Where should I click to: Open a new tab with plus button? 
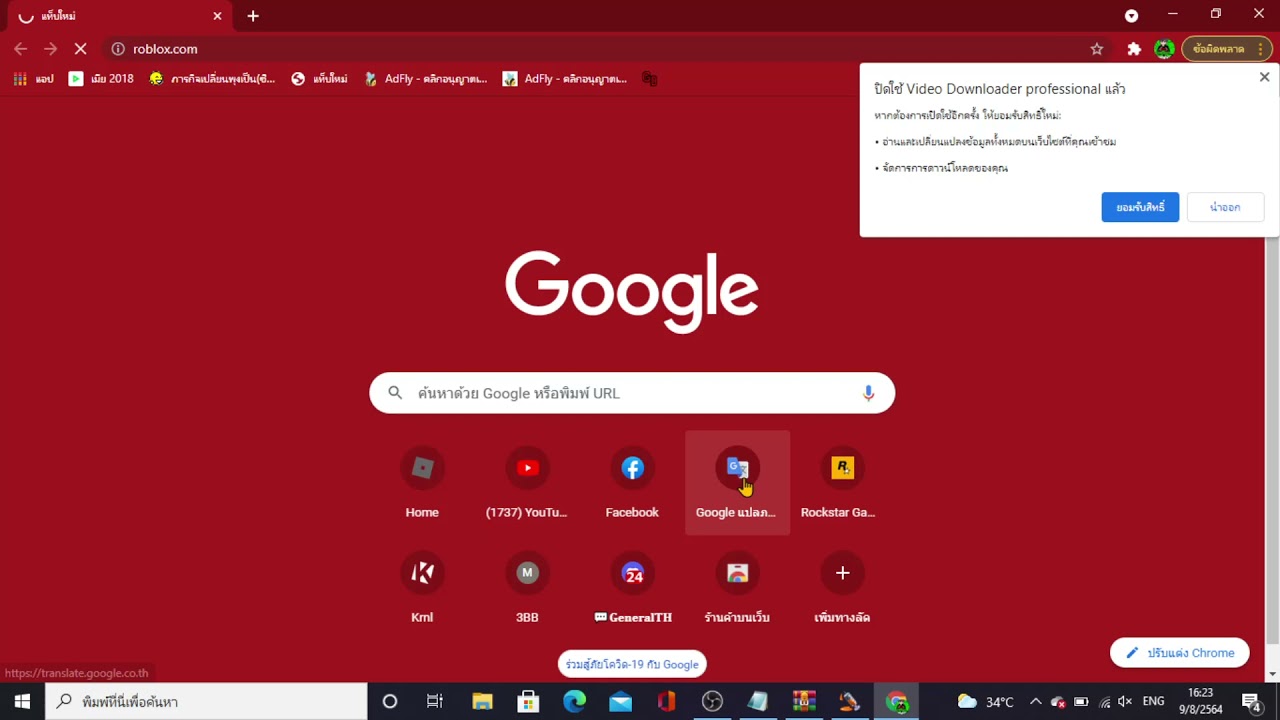click(x=253, y=16)
